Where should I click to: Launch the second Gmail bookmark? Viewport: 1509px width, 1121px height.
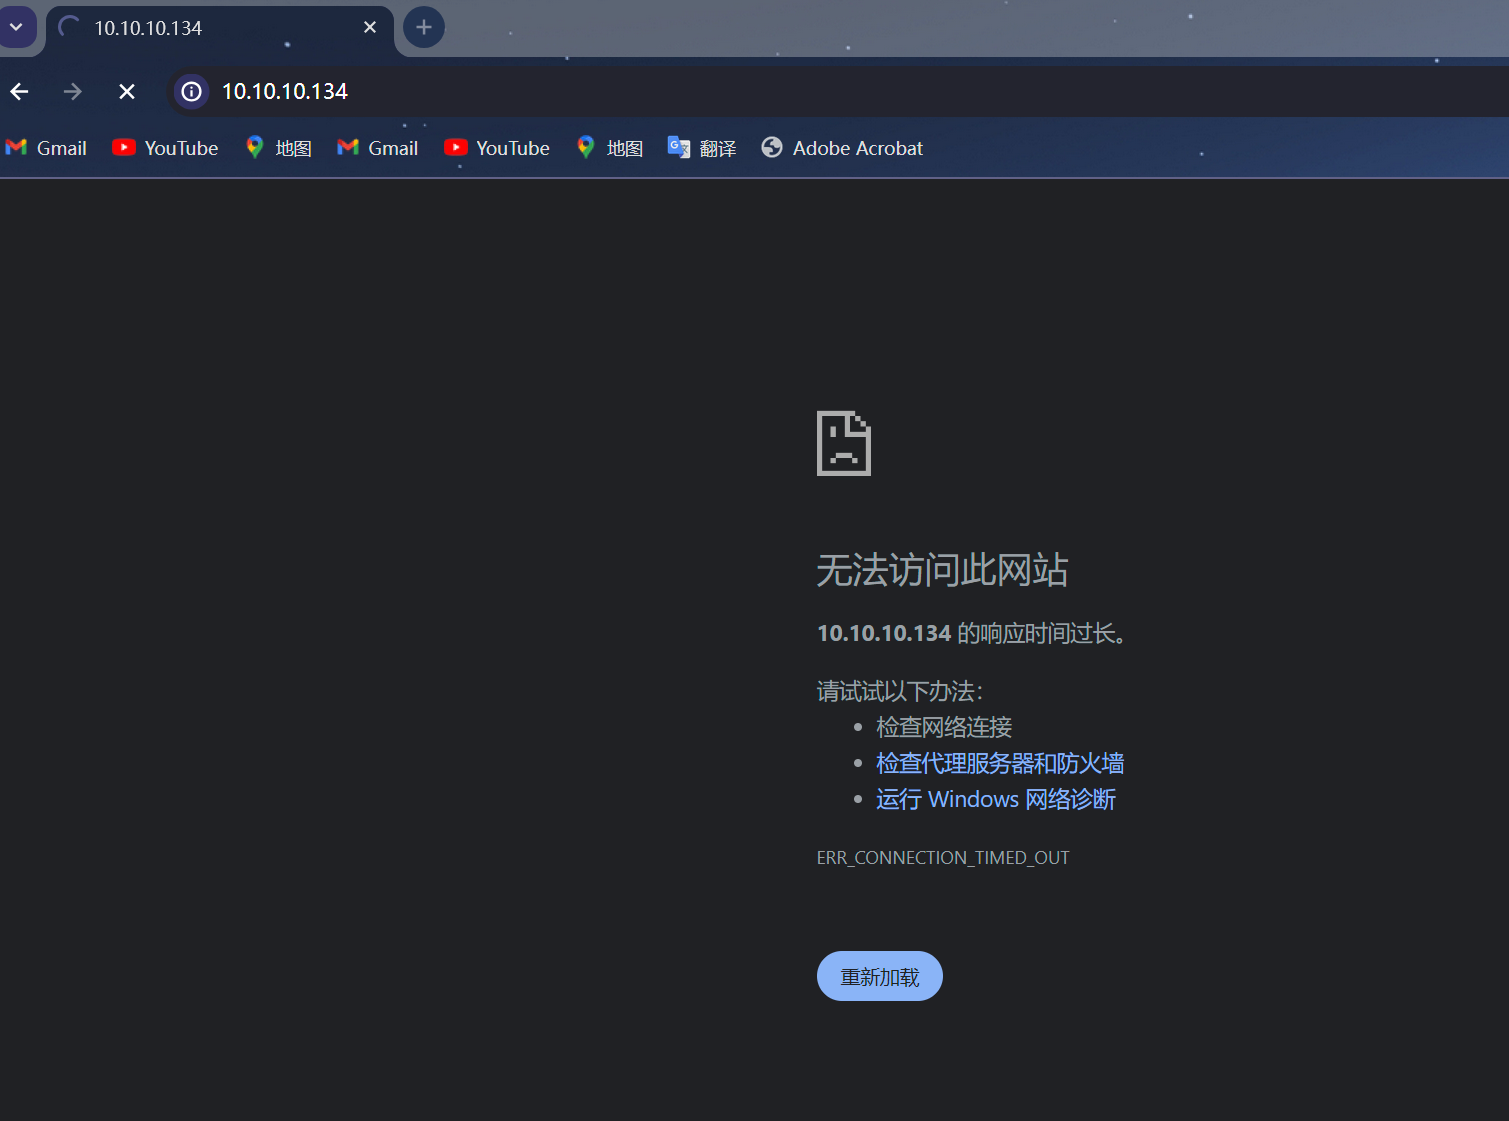378,148
